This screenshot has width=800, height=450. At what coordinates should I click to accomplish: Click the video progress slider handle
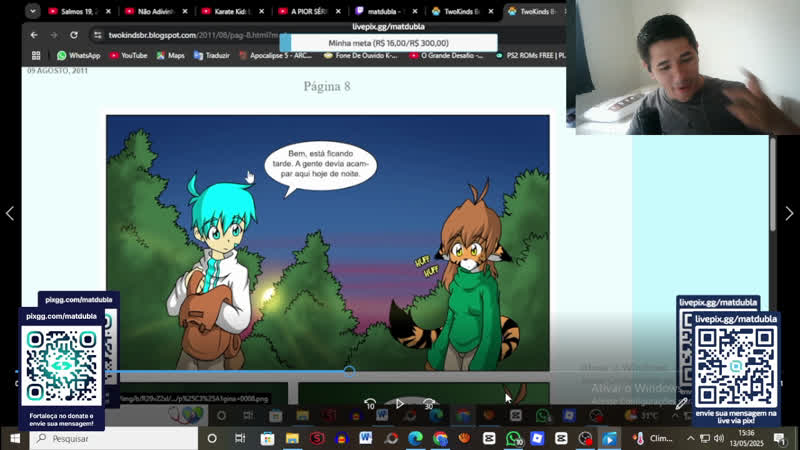click(x=349, y=371)
